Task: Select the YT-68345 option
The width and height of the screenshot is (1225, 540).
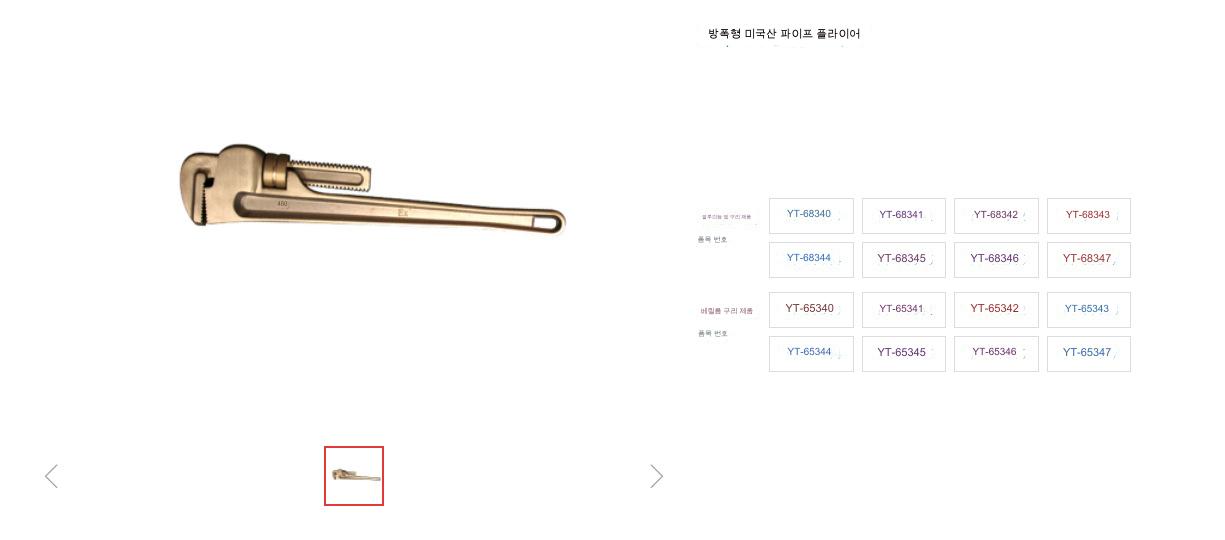Action: [903, 259]
